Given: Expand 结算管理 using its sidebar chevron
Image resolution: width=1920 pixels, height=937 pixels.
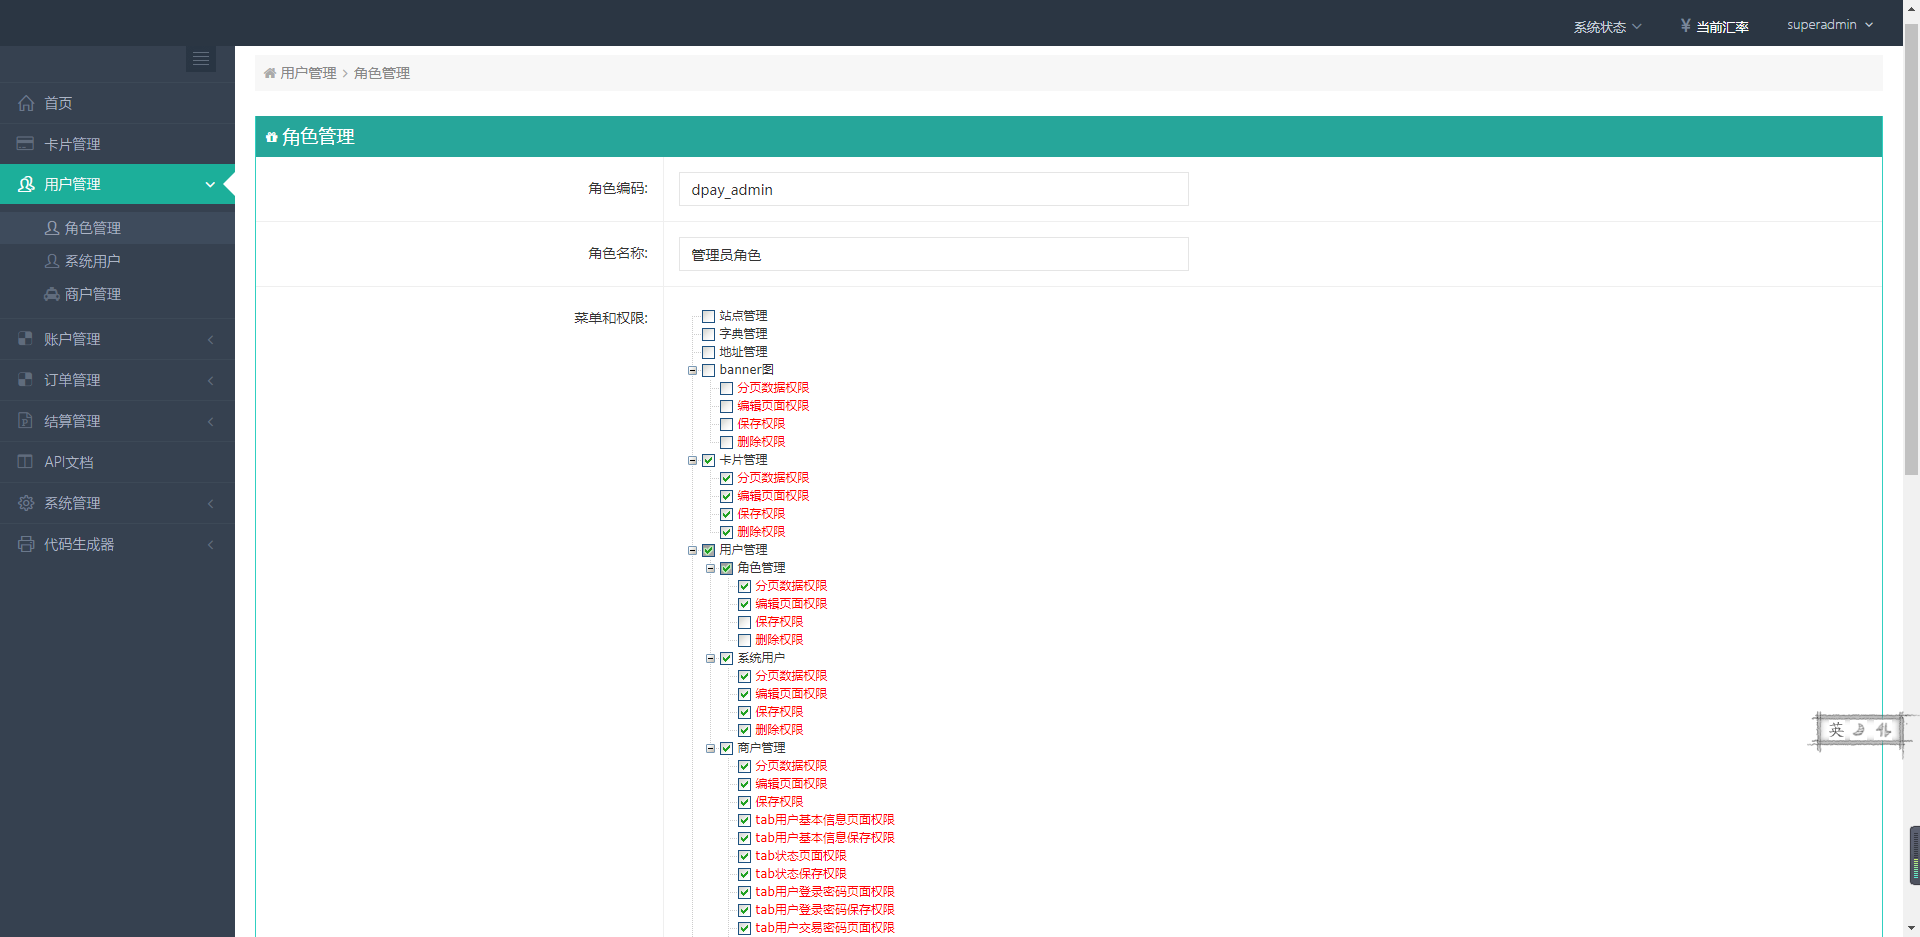Looking at the screenshot, I should pos(211,422).
